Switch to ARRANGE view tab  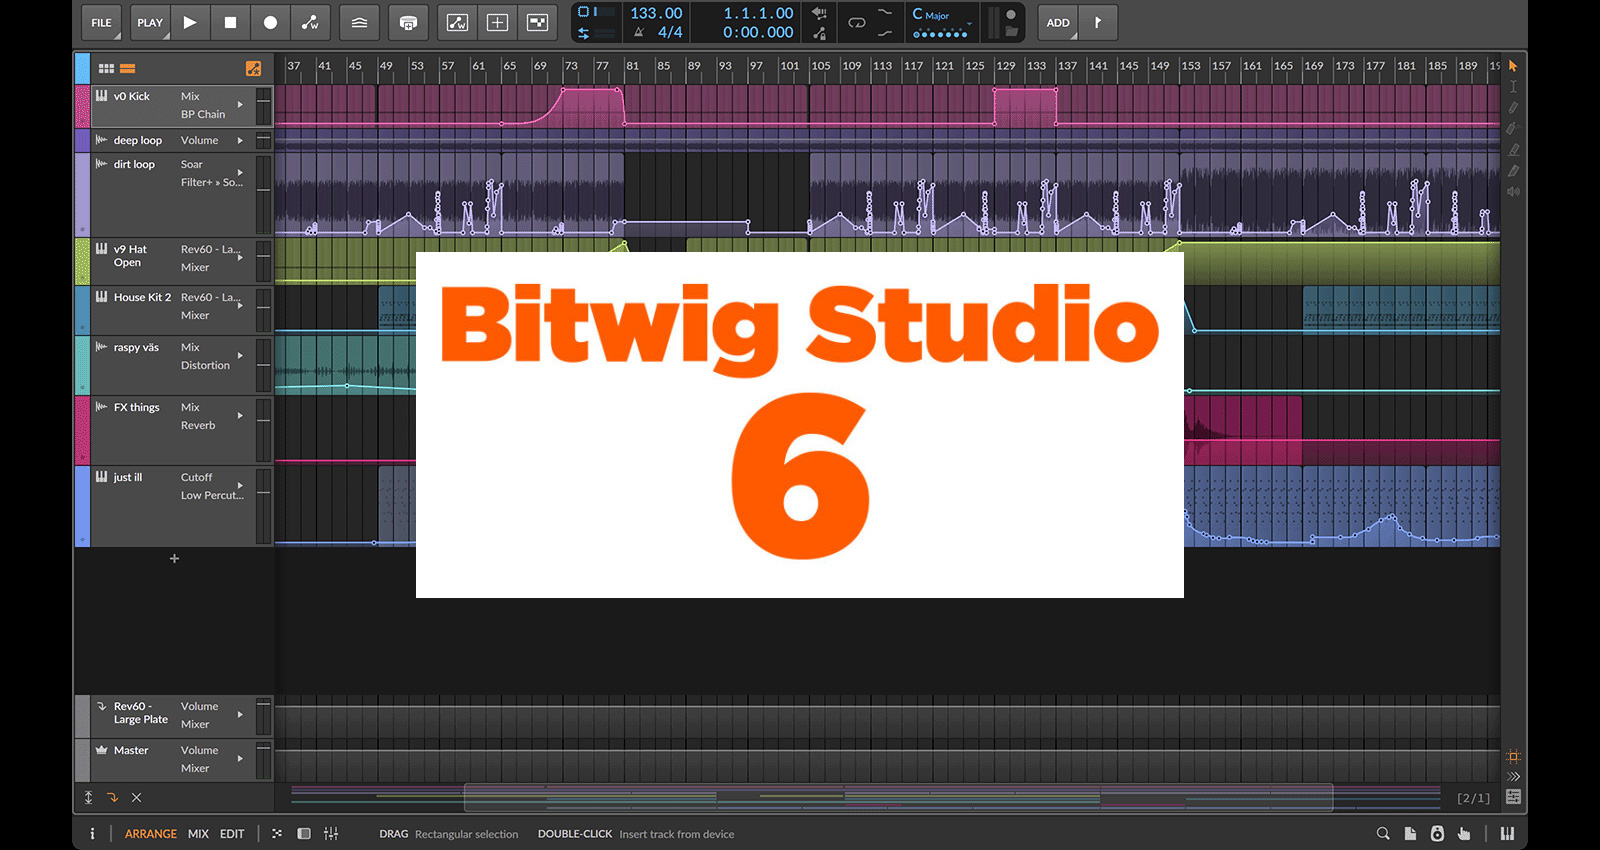coord(150,833)
